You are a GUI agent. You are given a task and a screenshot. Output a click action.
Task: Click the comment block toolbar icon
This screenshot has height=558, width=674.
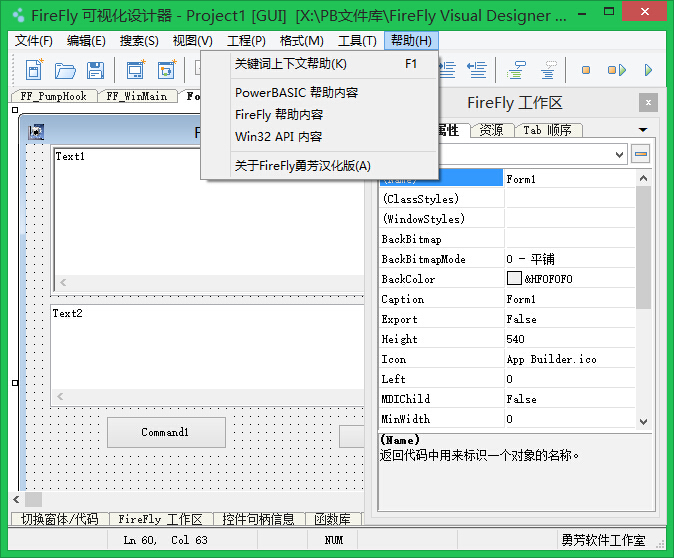click(516, 70)
